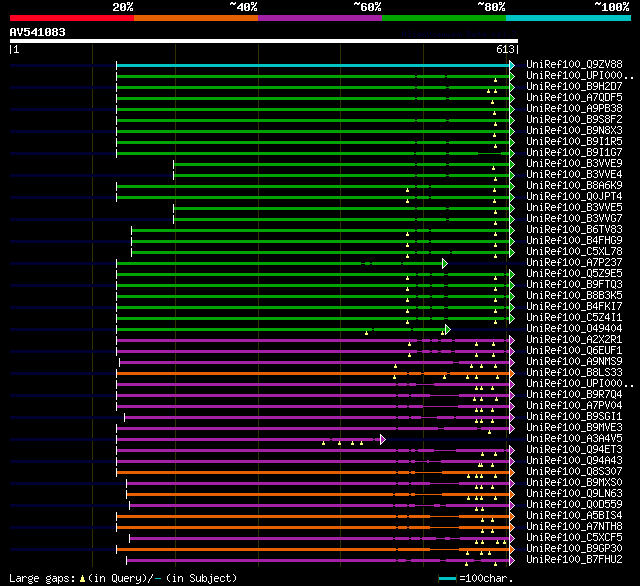Select the label UniRef100_A2X2R1
The image size is (640, 586).
click(x=574, y=340)
